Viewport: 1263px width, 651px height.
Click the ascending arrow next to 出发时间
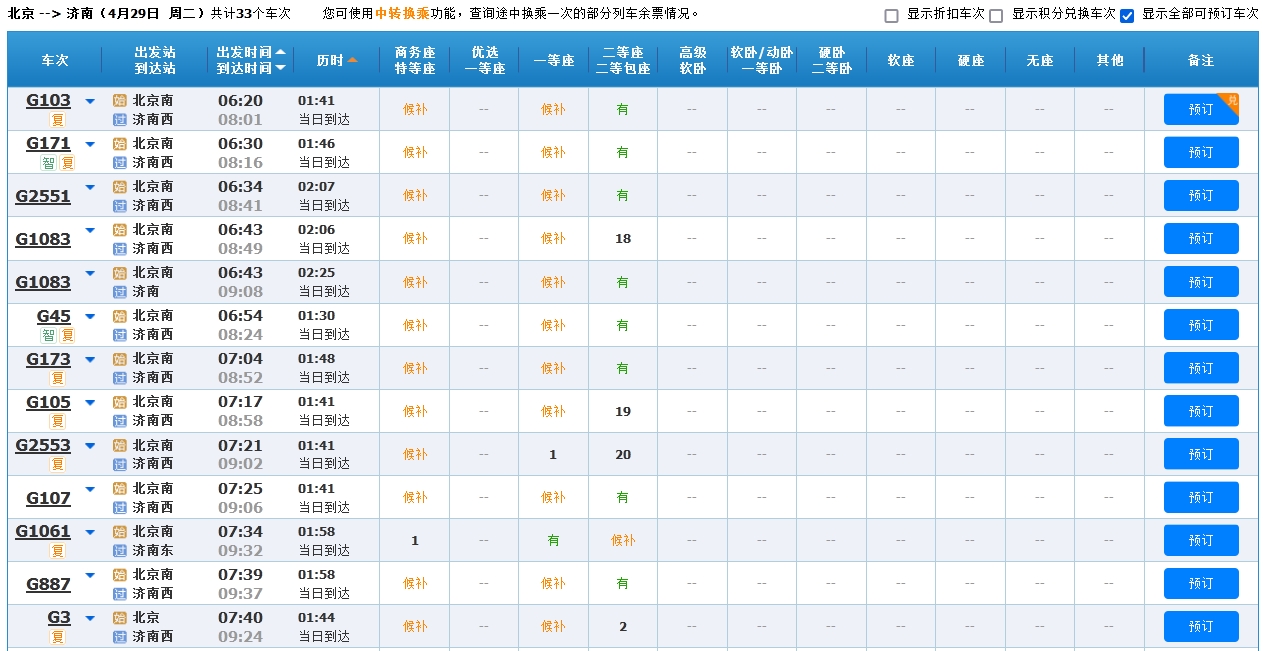tap(280, 52)
